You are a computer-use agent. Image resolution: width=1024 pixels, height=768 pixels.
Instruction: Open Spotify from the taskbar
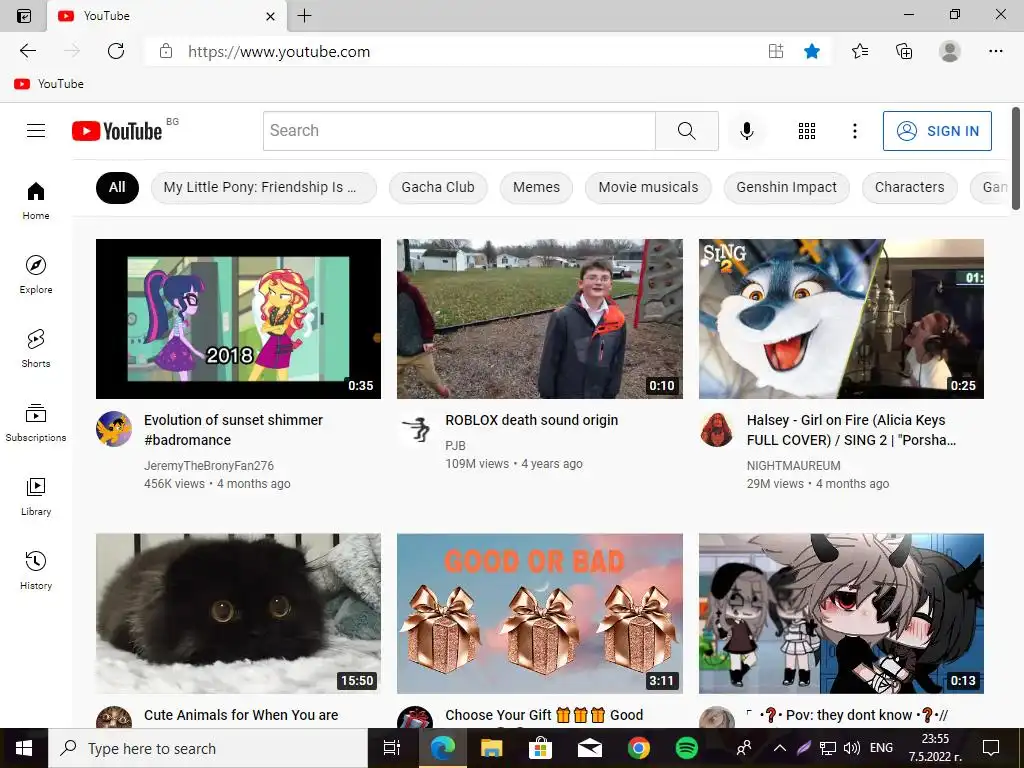click(x=686, y=748)
